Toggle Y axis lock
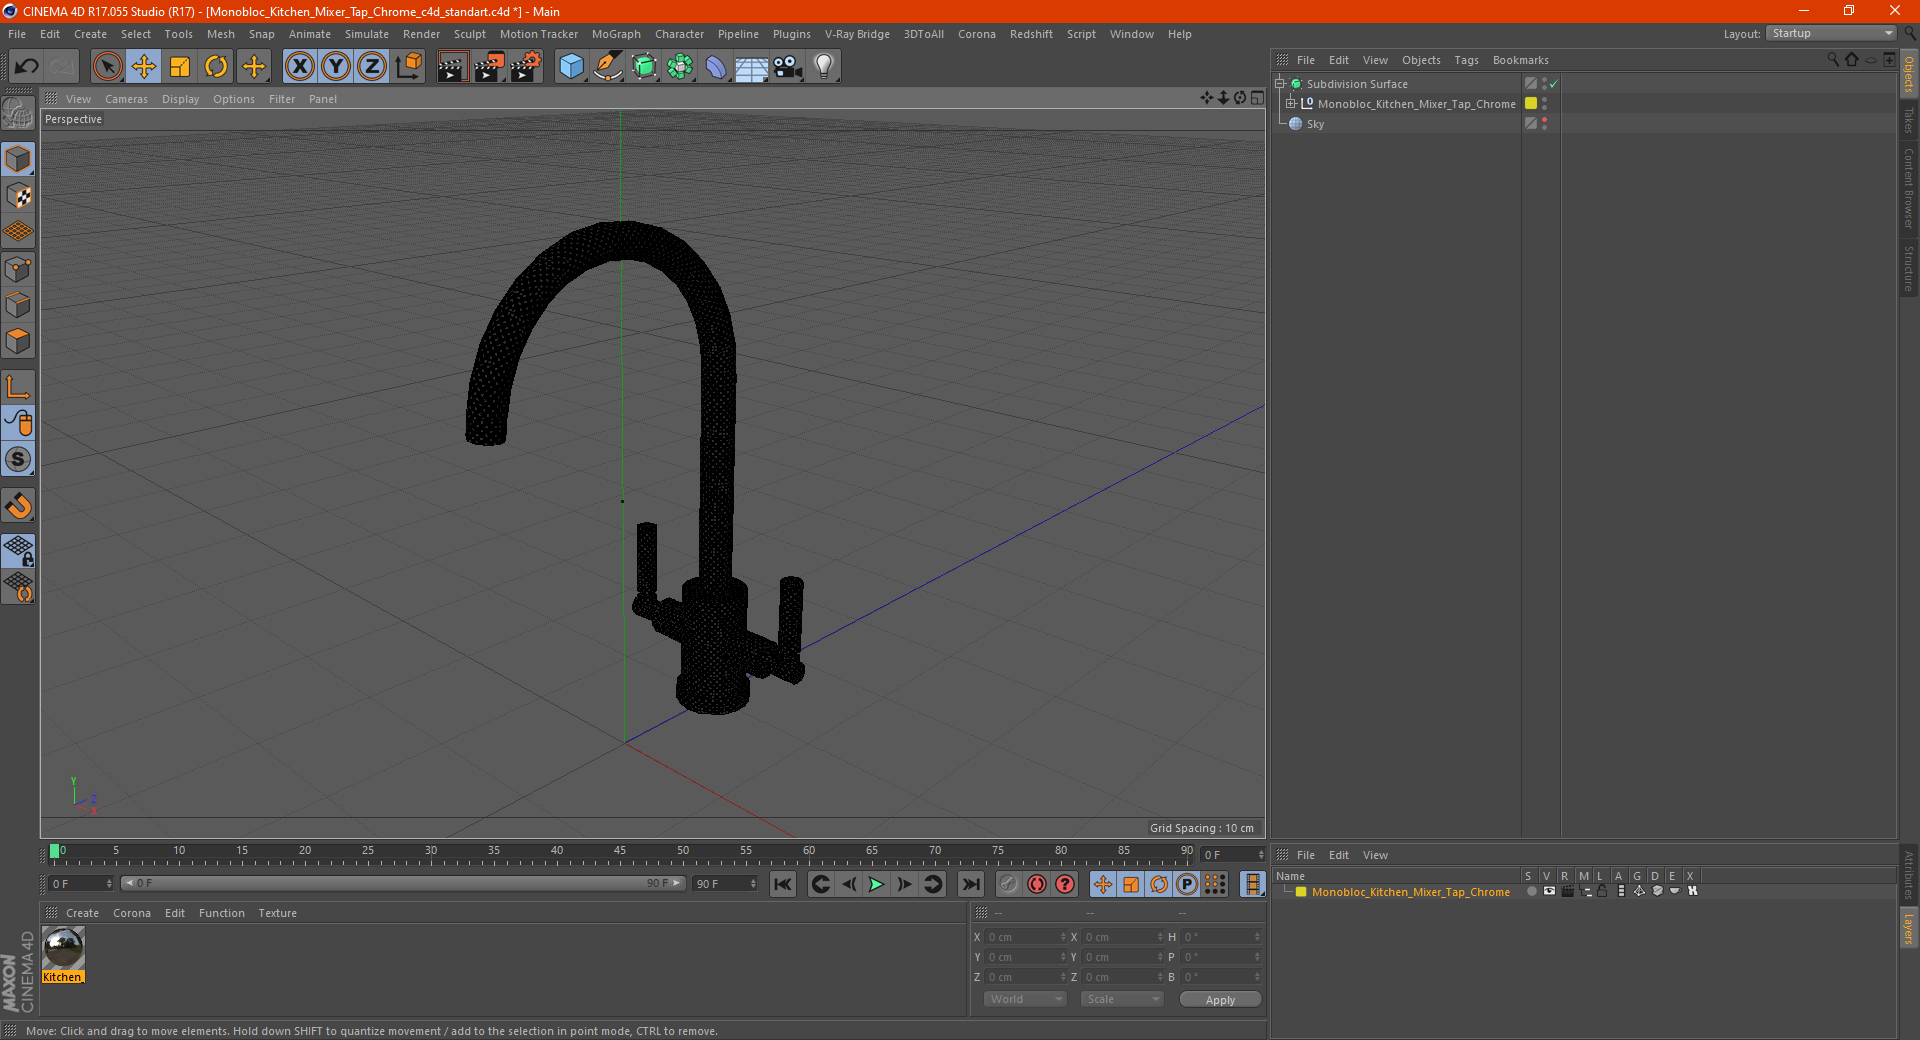The height and width of the screenshot is (1040, 1920). click(x=336, y=67)
